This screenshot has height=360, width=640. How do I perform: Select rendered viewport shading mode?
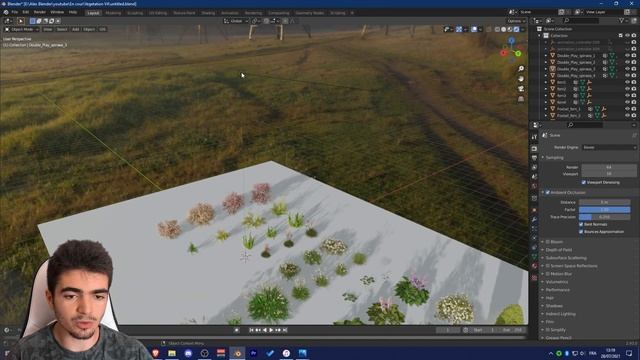point(516,29)
